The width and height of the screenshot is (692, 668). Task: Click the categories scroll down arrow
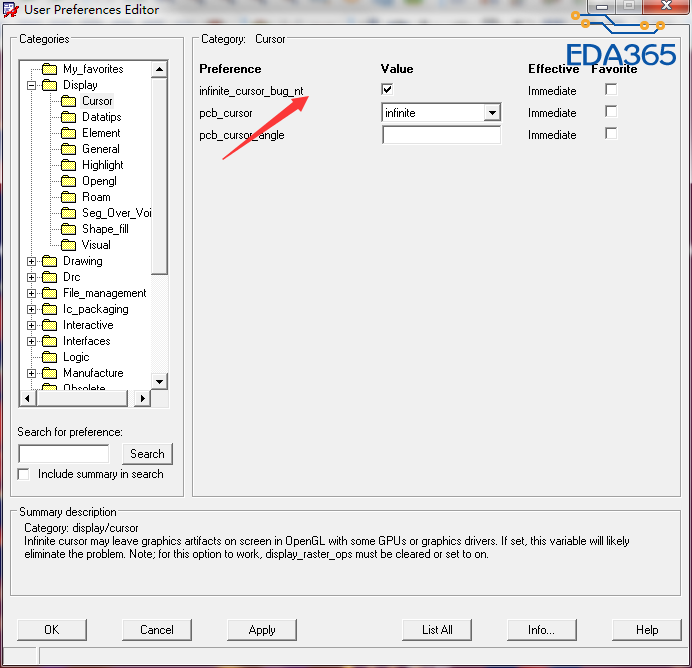159,381
